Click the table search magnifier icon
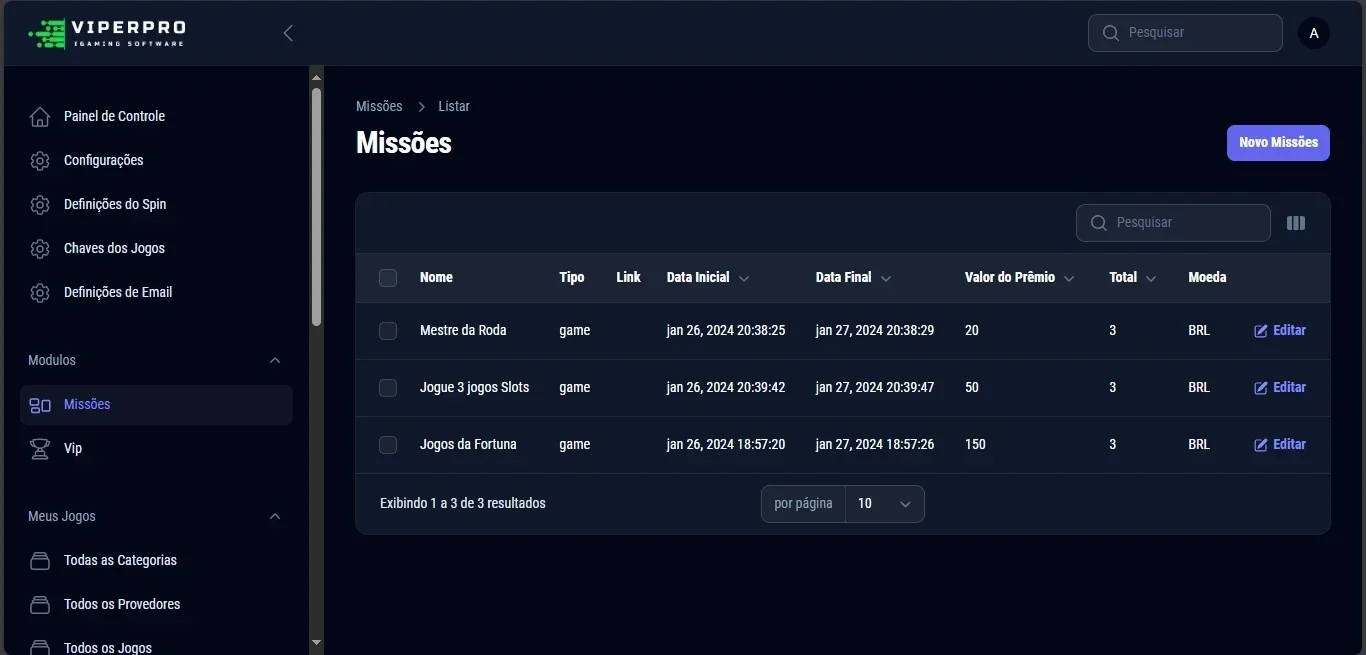 (x=1098, y=223)
